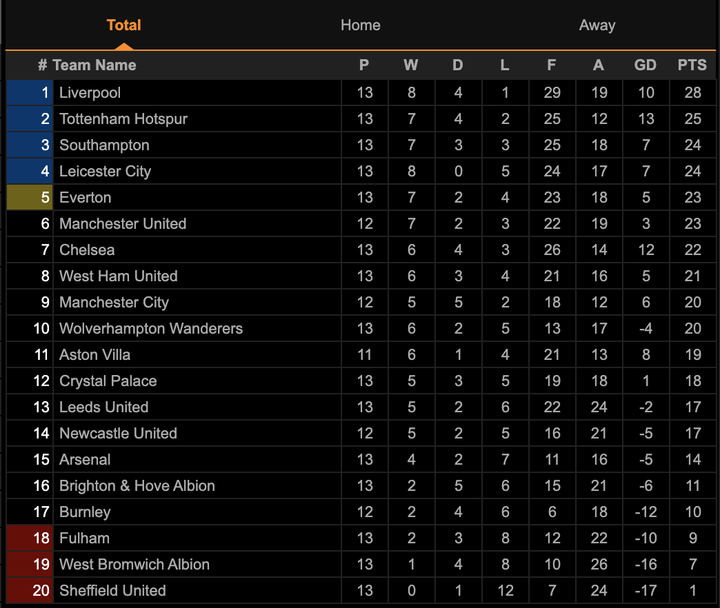Switch to the Total standings tab

[x=123, y=25]
